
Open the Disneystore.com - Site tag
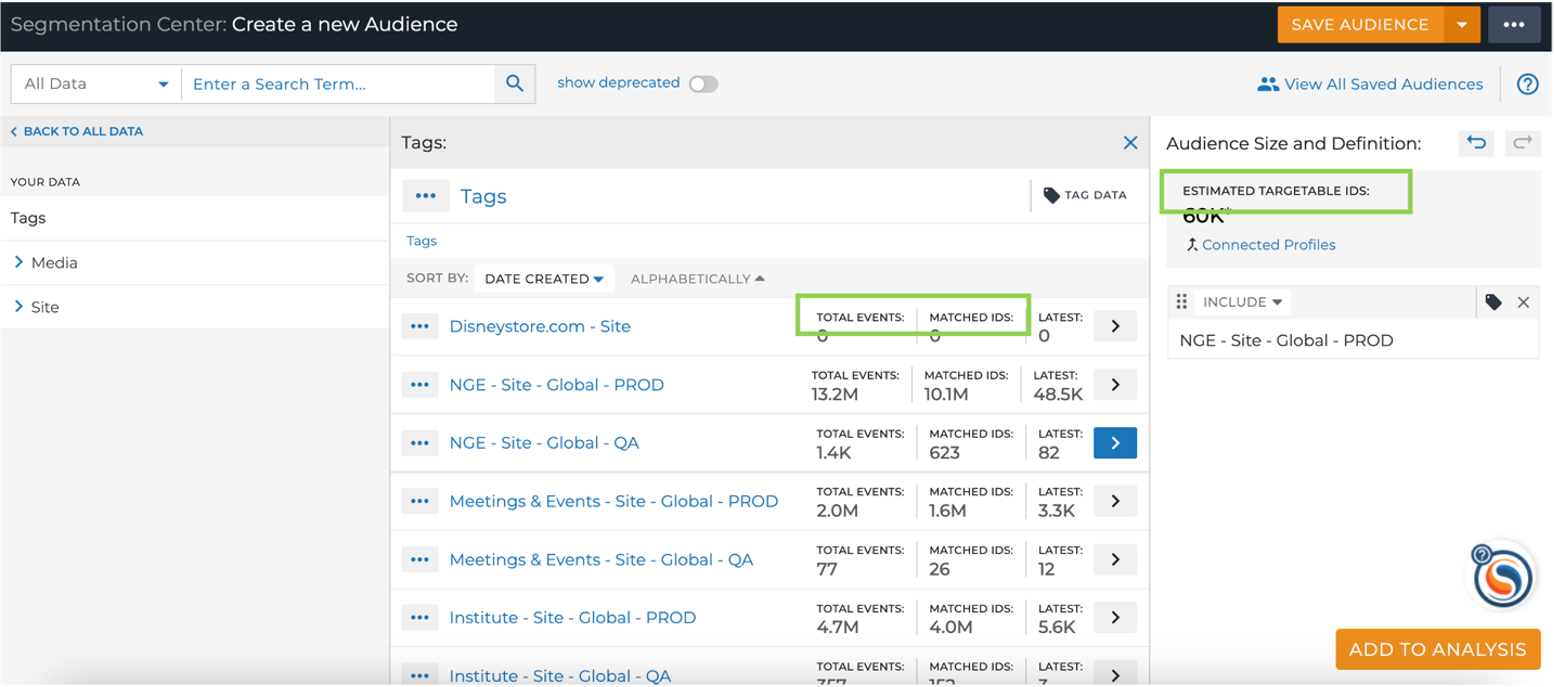point(540,326)
